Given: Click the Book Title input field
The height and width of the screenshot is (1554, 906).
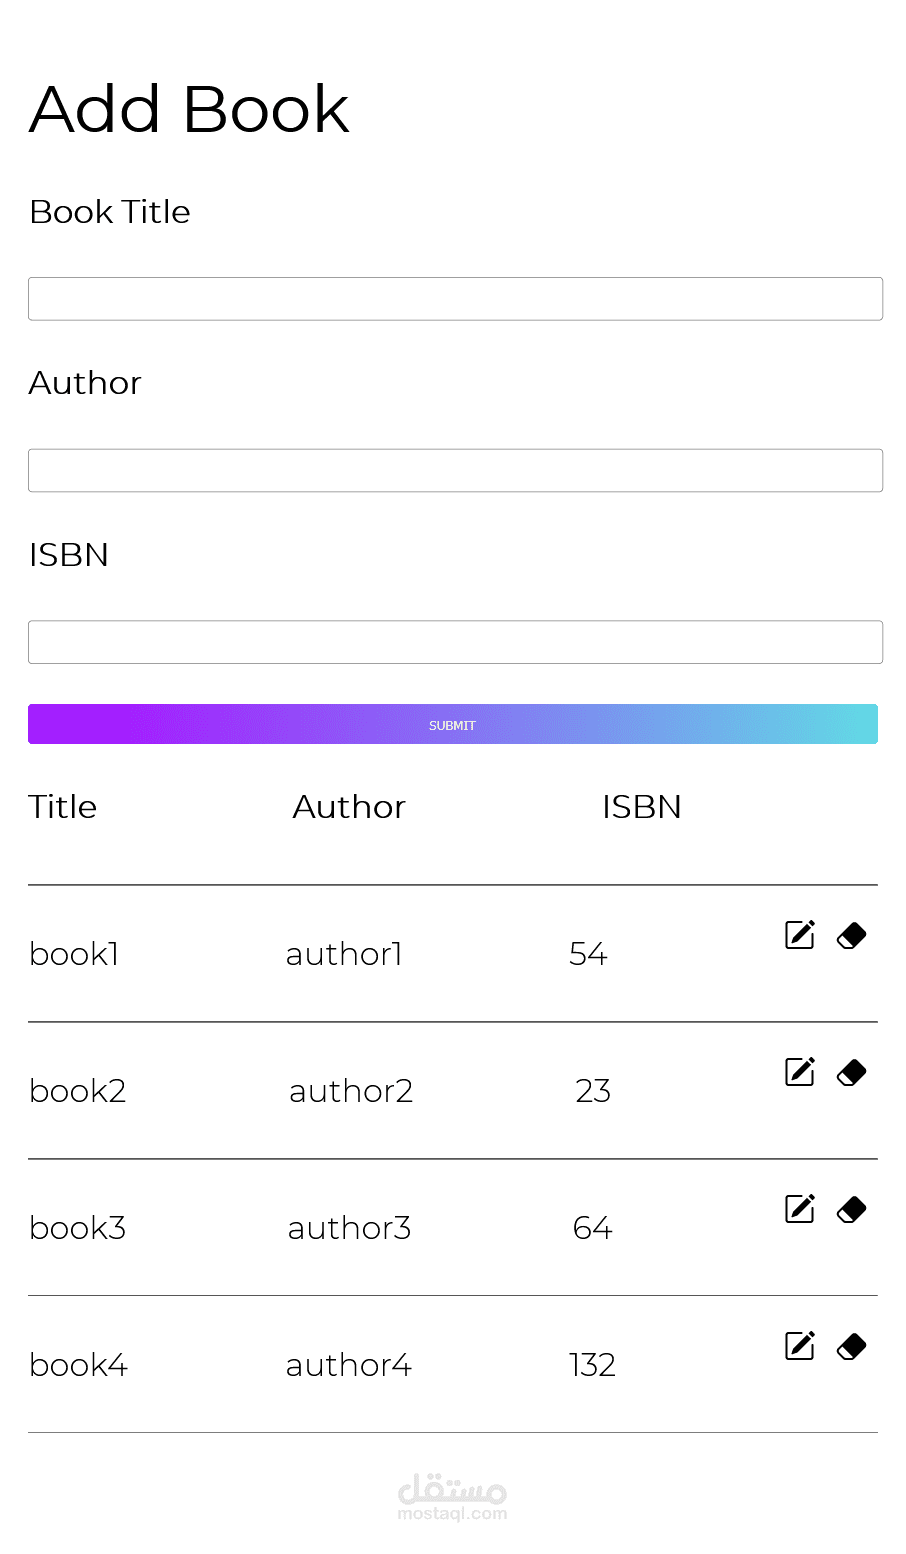Looking at the screenshot, I should point(455,299).
